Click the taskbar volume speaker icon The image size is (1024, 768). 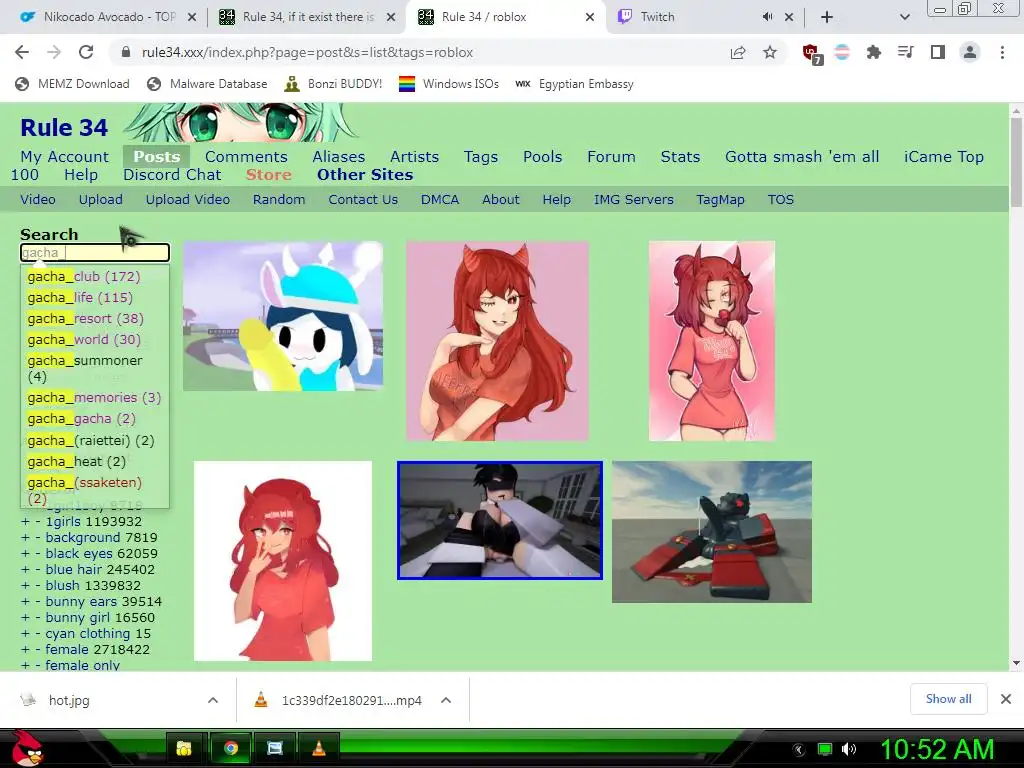(x=848, y=749)
